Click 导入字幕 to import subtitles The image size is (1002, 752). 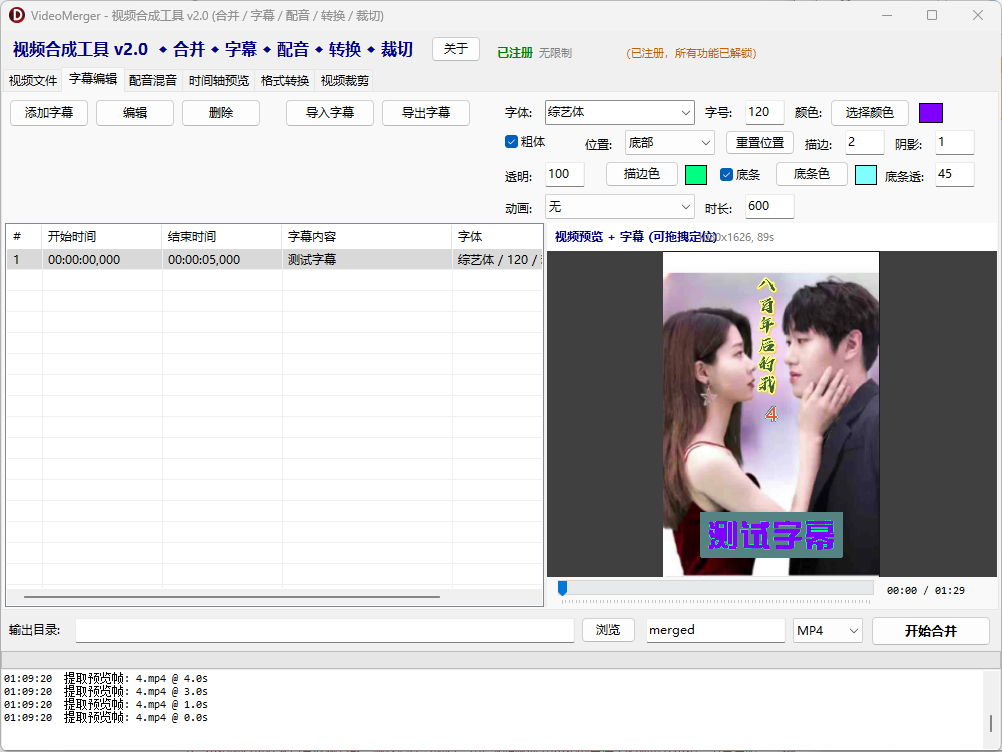click(330, 113)
